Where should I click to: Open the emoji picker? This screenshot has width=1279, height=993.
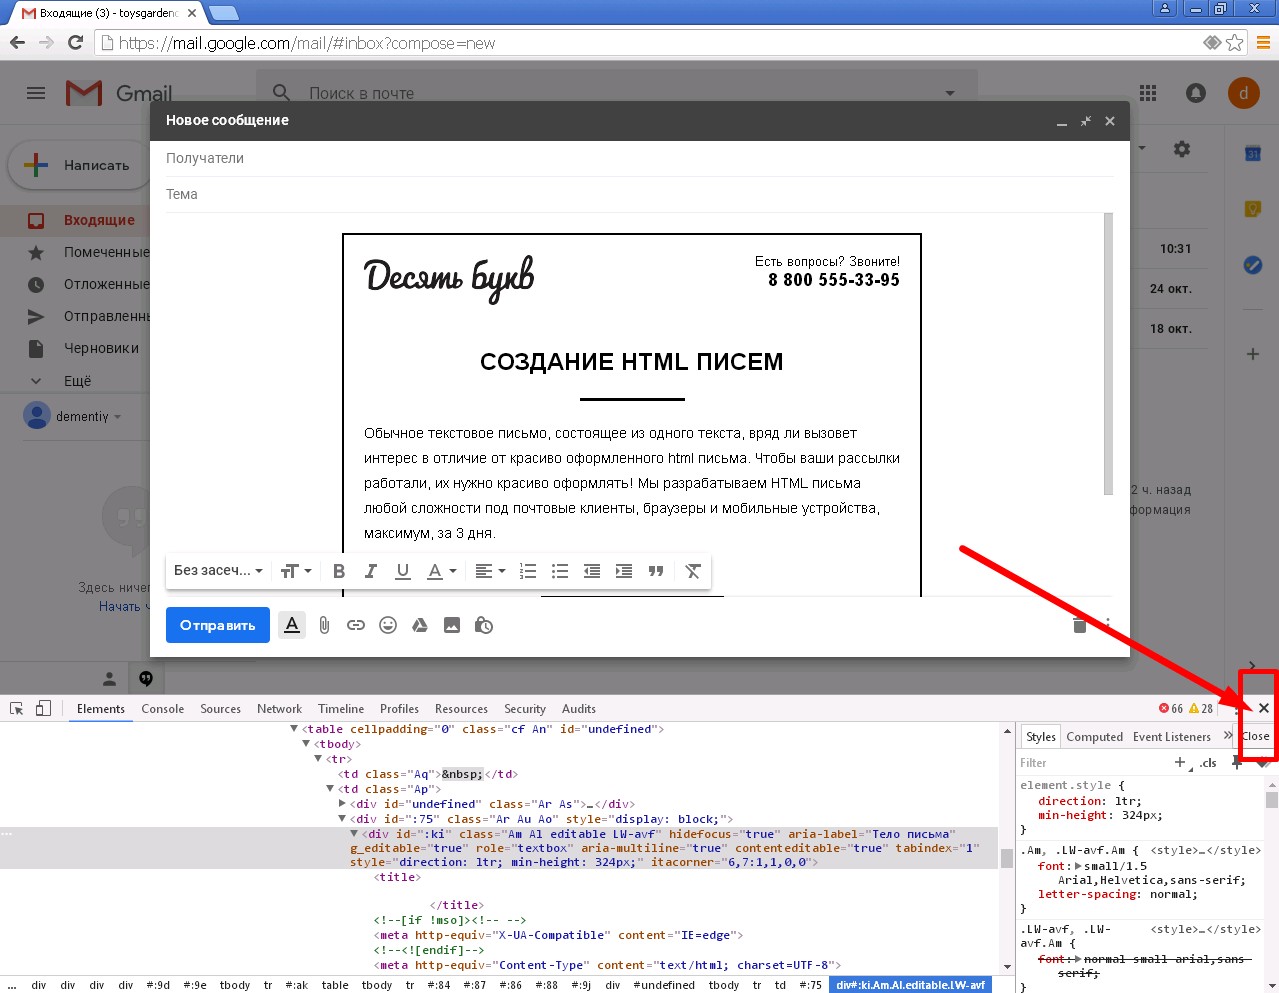[388, 625]
